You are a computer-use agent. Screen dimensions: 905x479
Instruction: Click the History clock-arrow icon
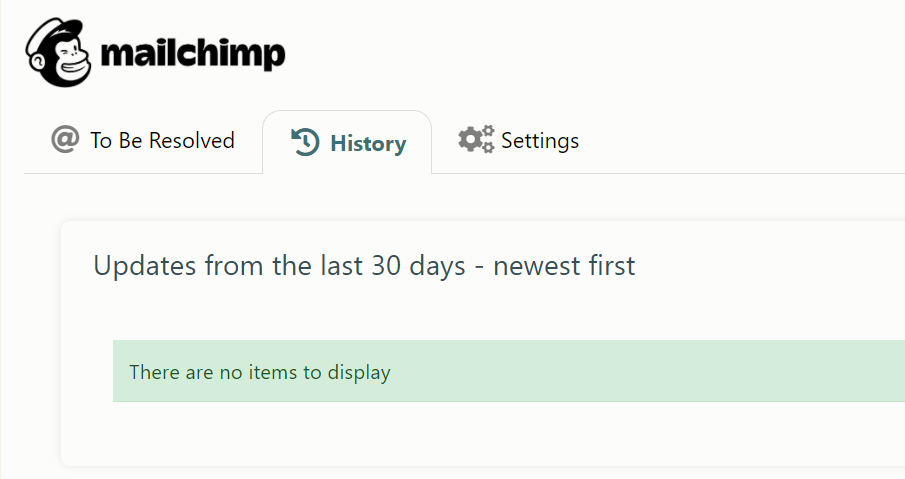pyautogui.click(x=305, y=142)
